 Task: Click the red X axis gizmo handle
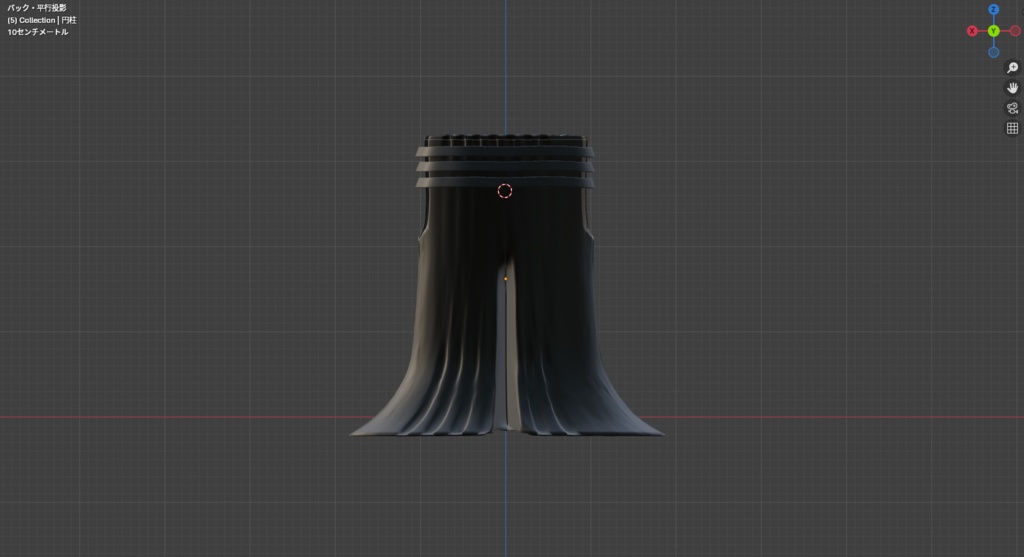pos(972,31)
